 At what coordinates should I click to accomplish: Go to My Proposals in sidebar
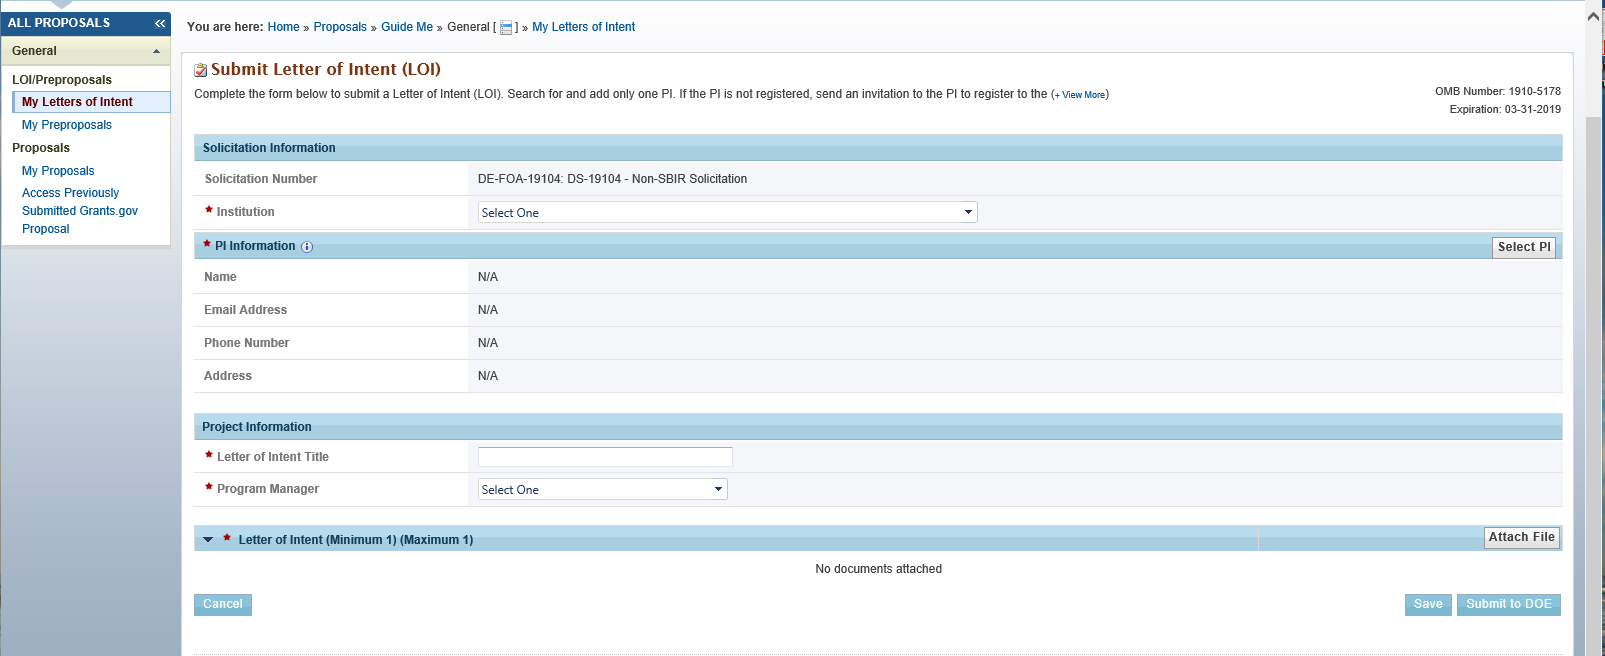(58, 171)
